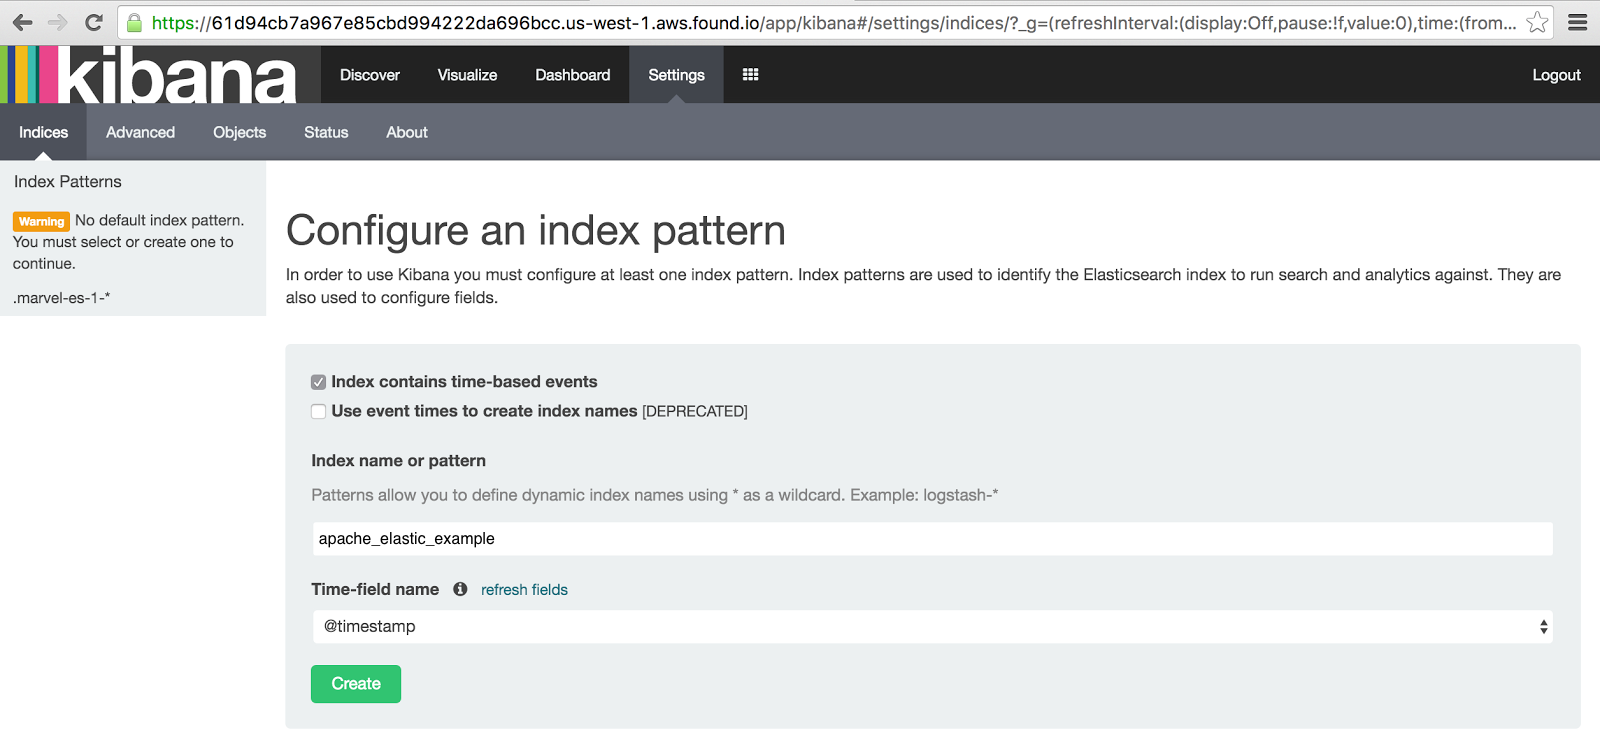The image size is (1600, 744).
Task: Select the .marvel-es-1-* index pattern
Action: pos(62,298)
